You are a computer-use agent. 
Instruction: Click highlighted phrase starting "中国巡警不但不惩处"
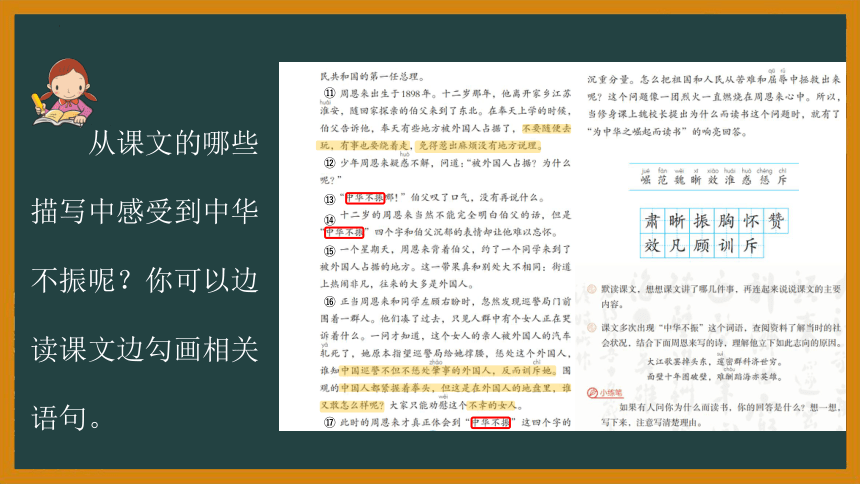click(x=448, y=370)
